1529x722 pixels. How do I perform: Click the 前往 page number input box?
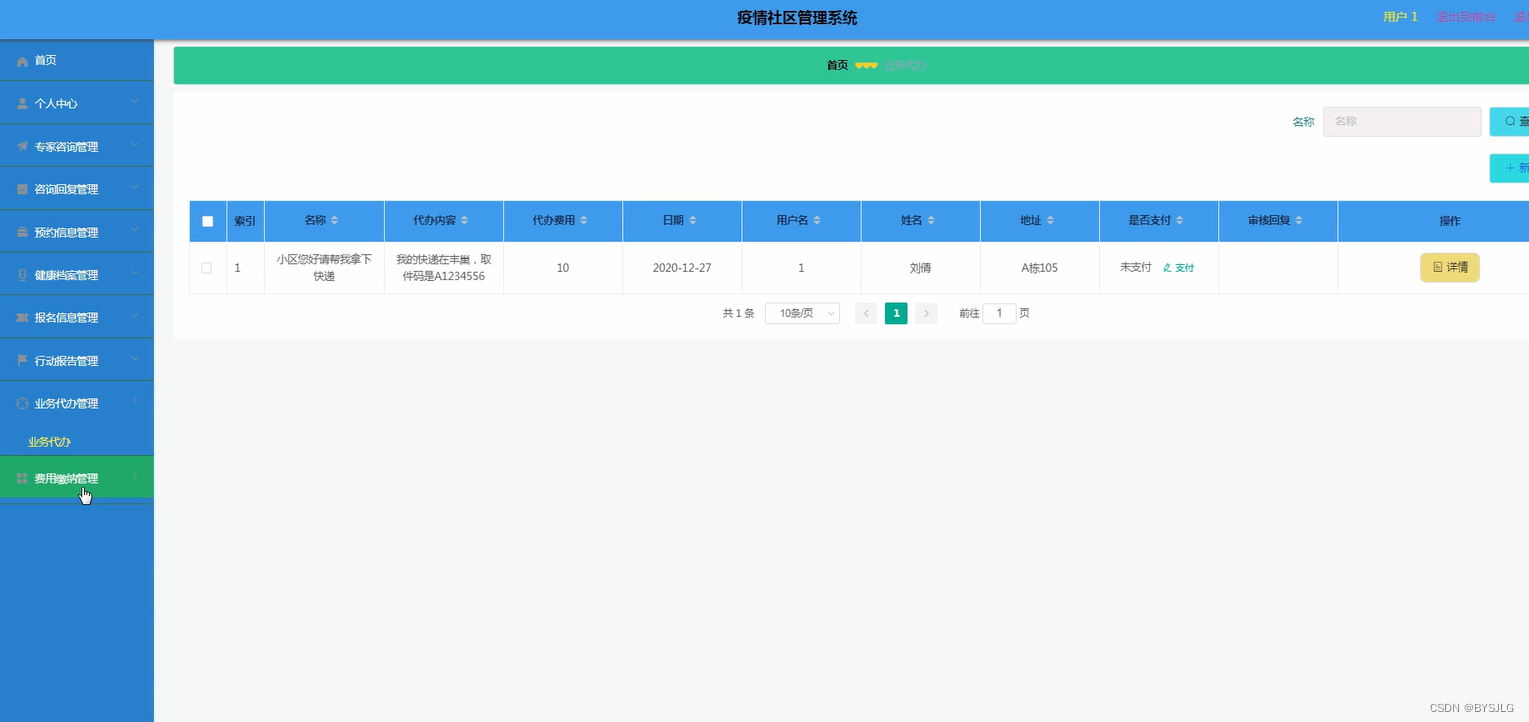coord(999,314)
